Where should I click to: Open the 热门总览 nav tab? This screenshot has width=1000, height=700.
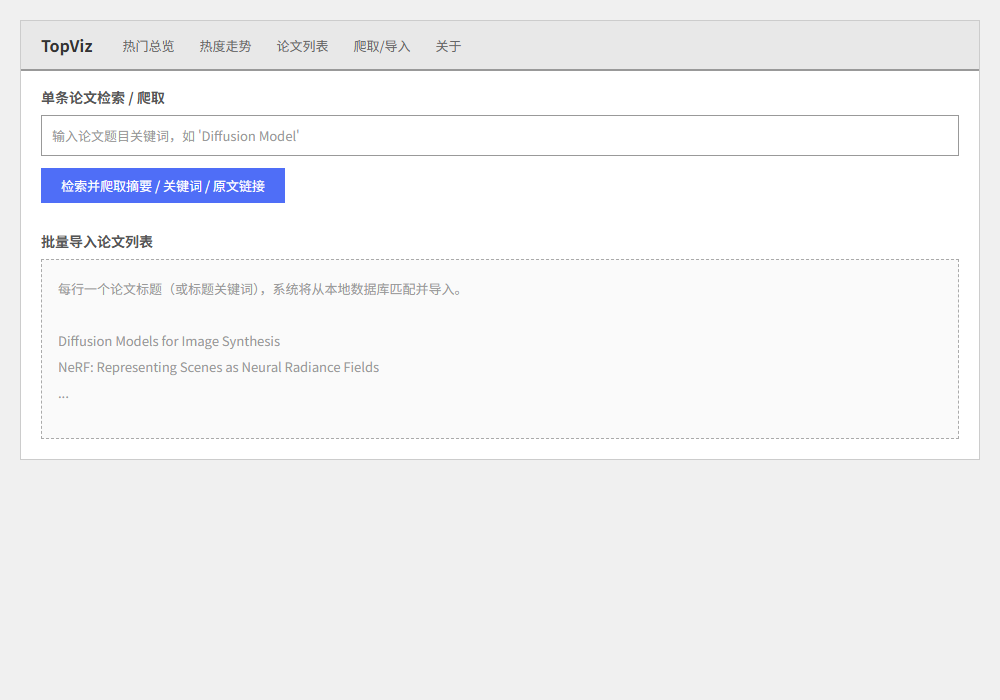click(x=148, y=46)
